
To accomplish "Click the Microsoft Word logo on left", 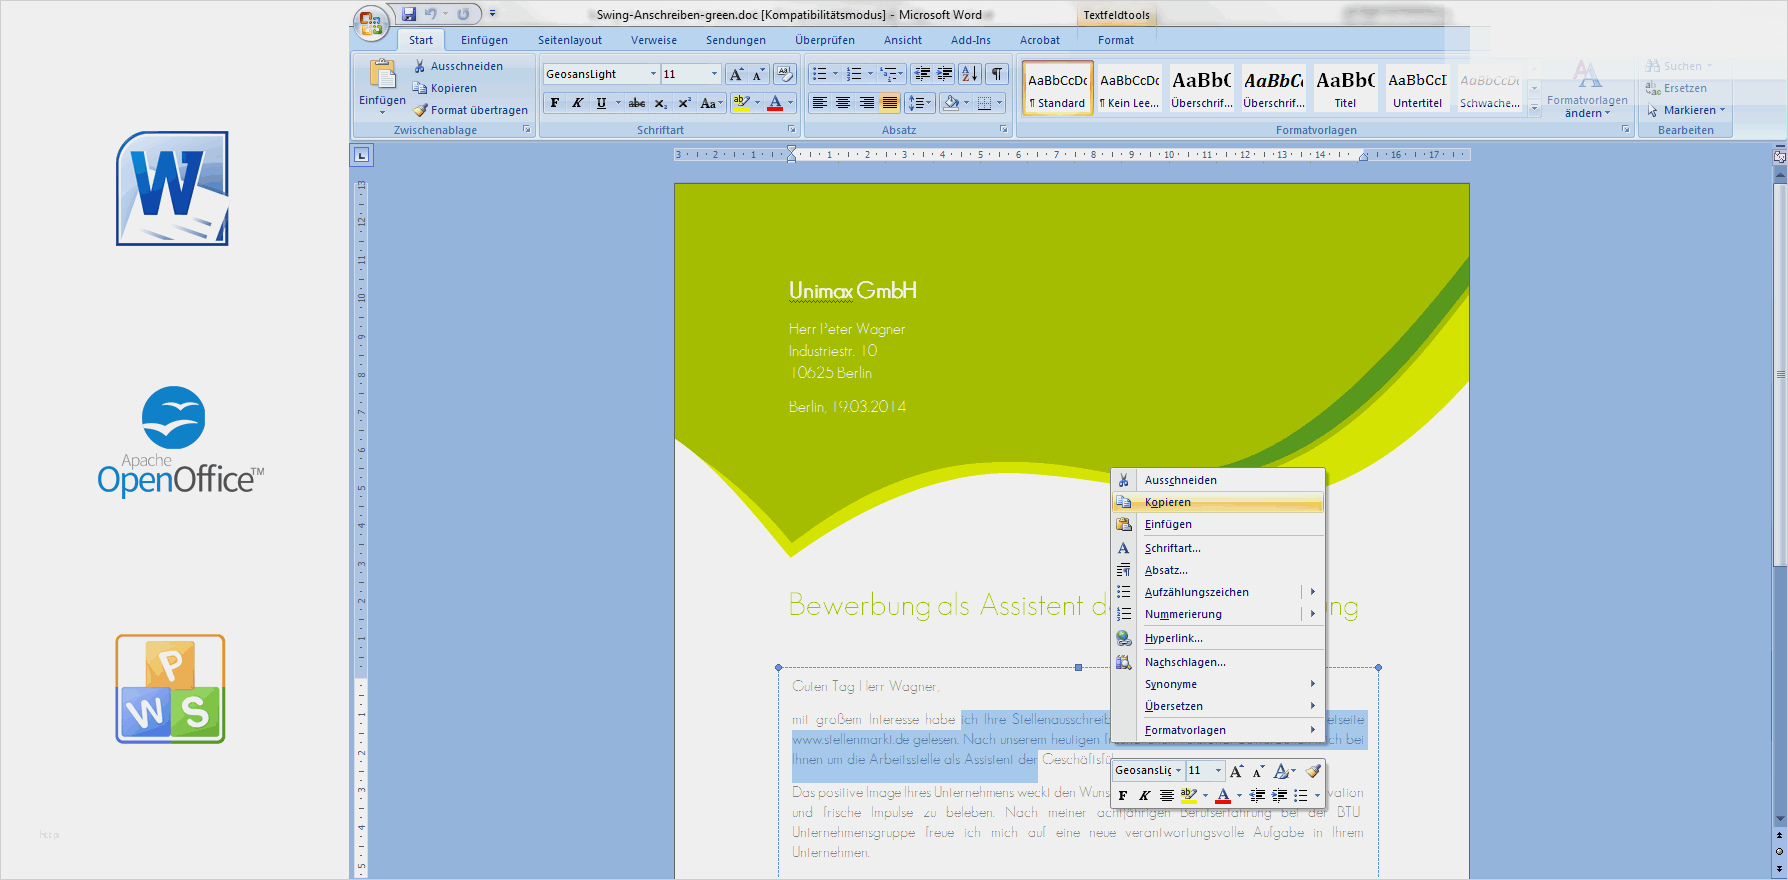I will point(172,189).
